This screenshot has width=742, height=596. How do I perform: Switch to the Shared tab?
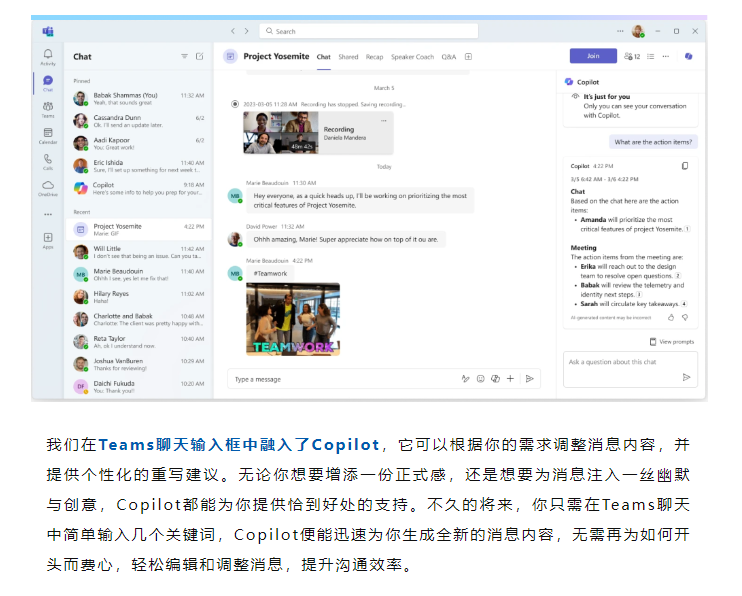point(348,57)
